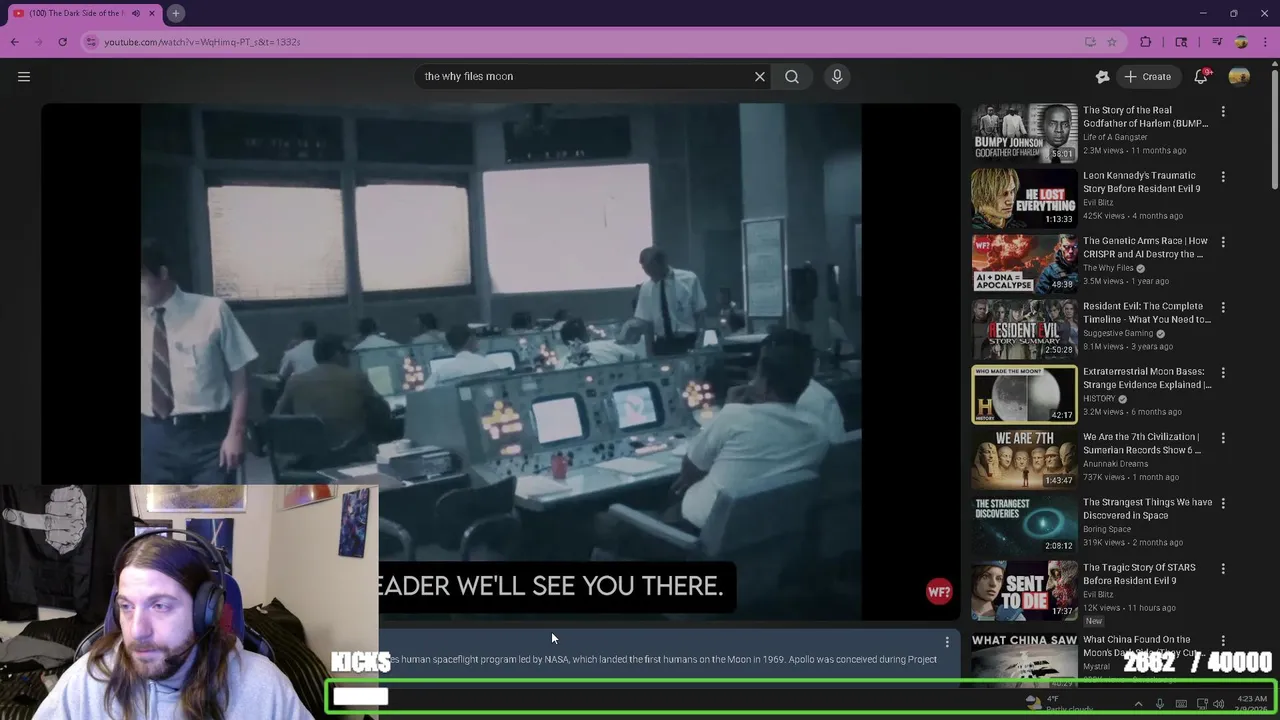Show hidden system tray icons chevron

click(x=1138, y=704)
